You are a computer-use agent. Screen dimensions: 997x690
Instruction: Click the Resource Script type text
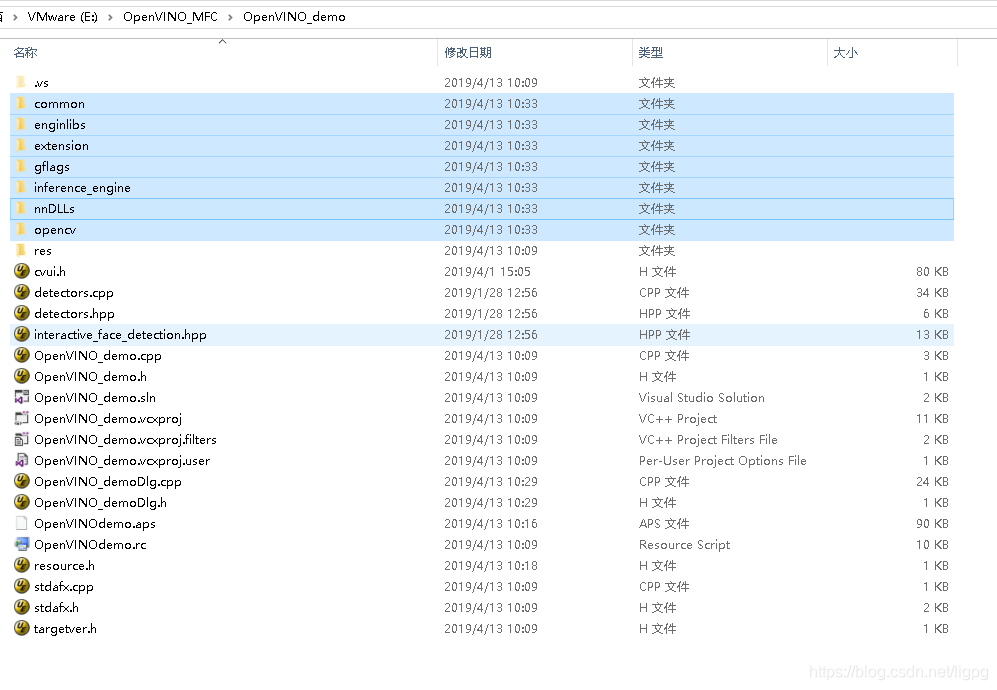pos(684,544)
